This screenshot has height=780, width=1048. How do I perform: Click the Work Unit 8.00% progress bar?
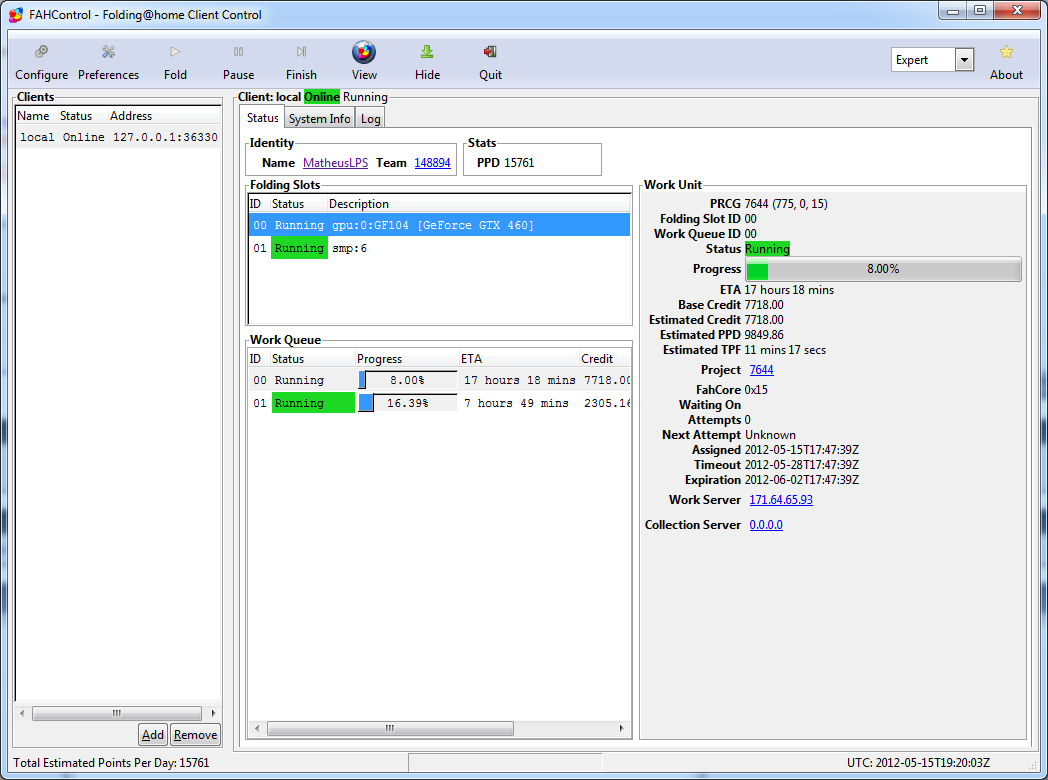point(884,269)
